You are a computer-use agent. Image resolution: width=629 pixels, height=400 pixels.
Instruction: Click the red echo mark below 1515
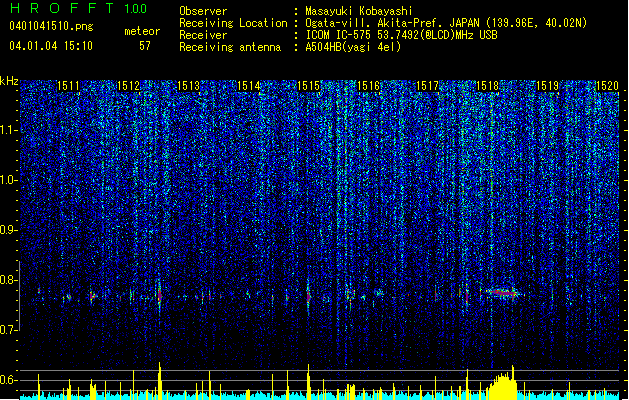coord(308,296)
